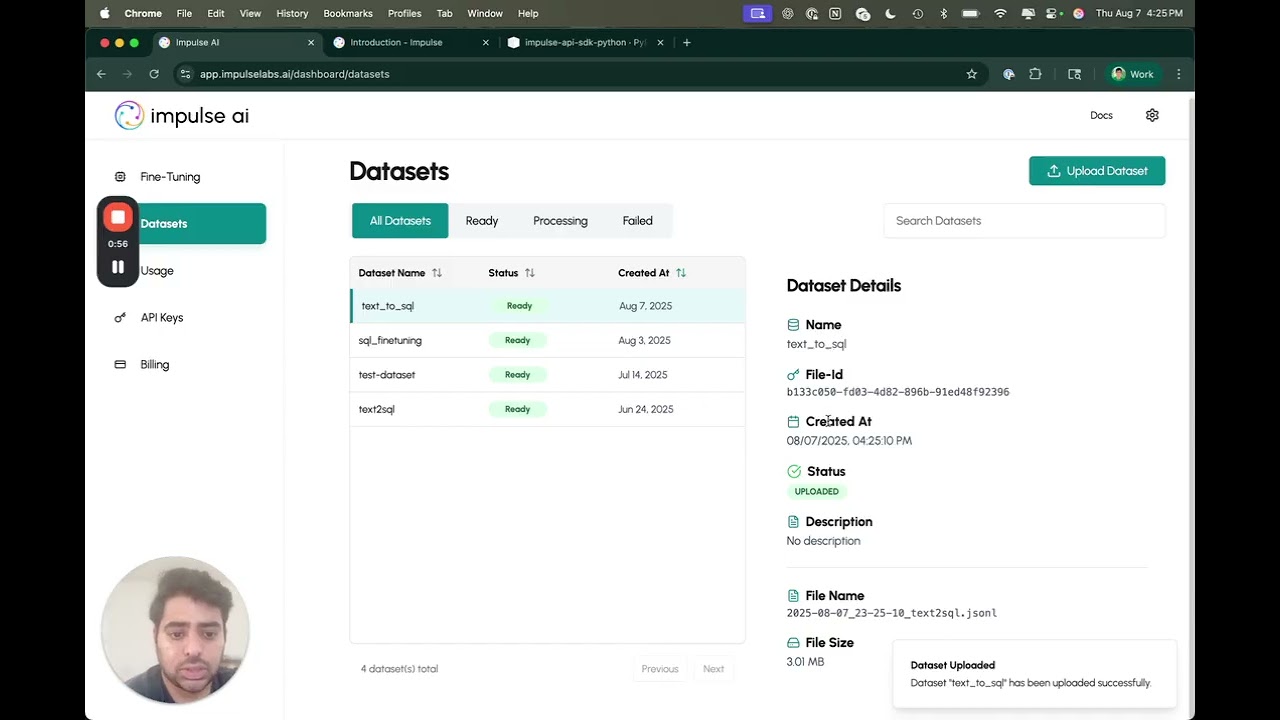The height and width of the screenshot is (720, 1280).
Task: Open the History menu
Action: 292,13
